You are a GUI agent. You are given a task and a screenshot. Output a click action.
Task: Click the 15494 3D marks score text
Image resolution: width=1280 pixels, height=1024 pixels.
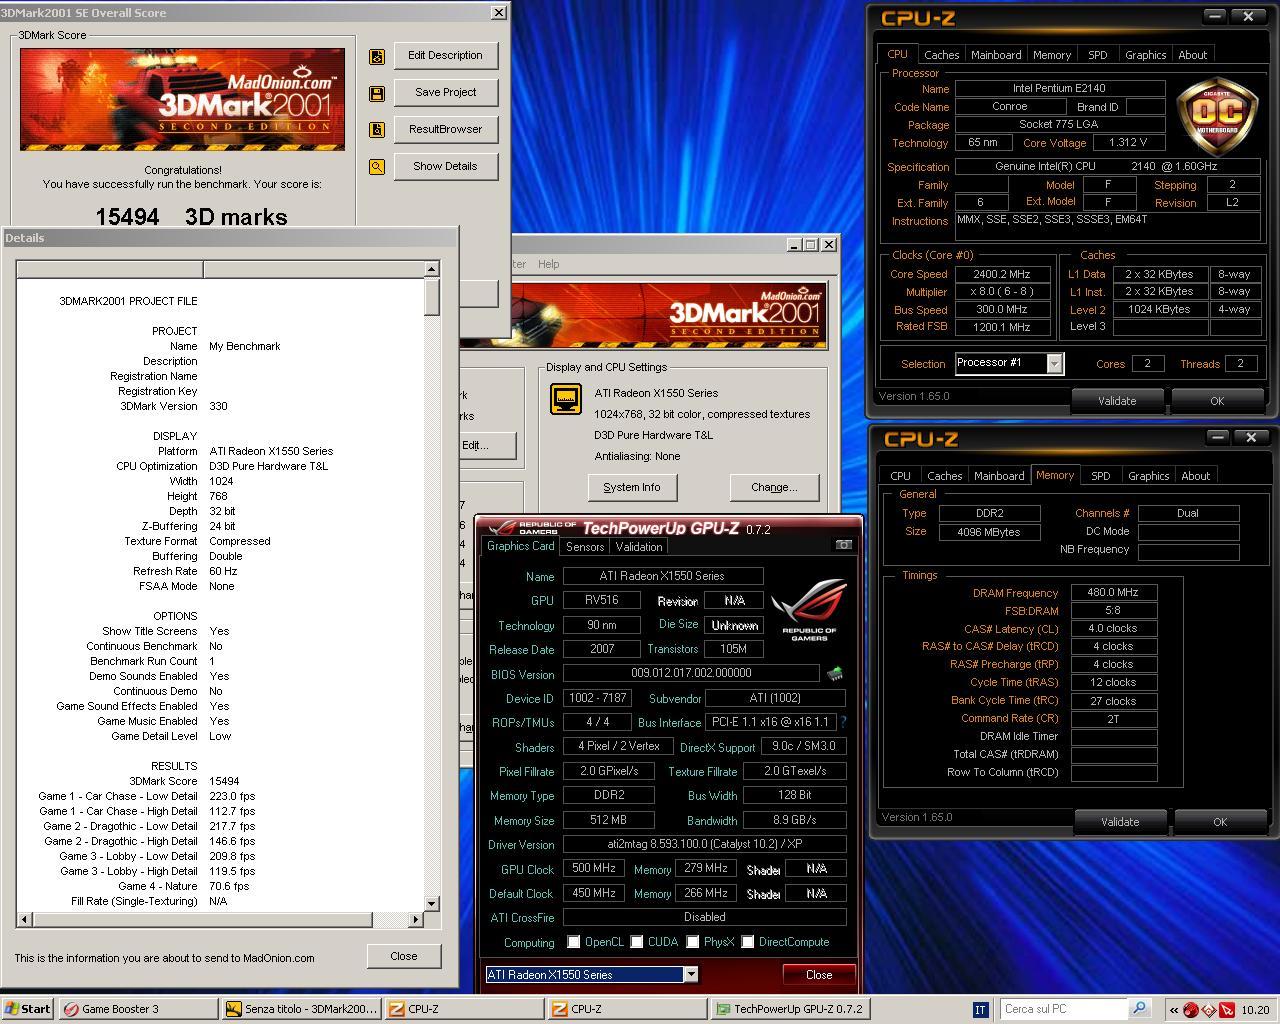click(x=191, y=217)
